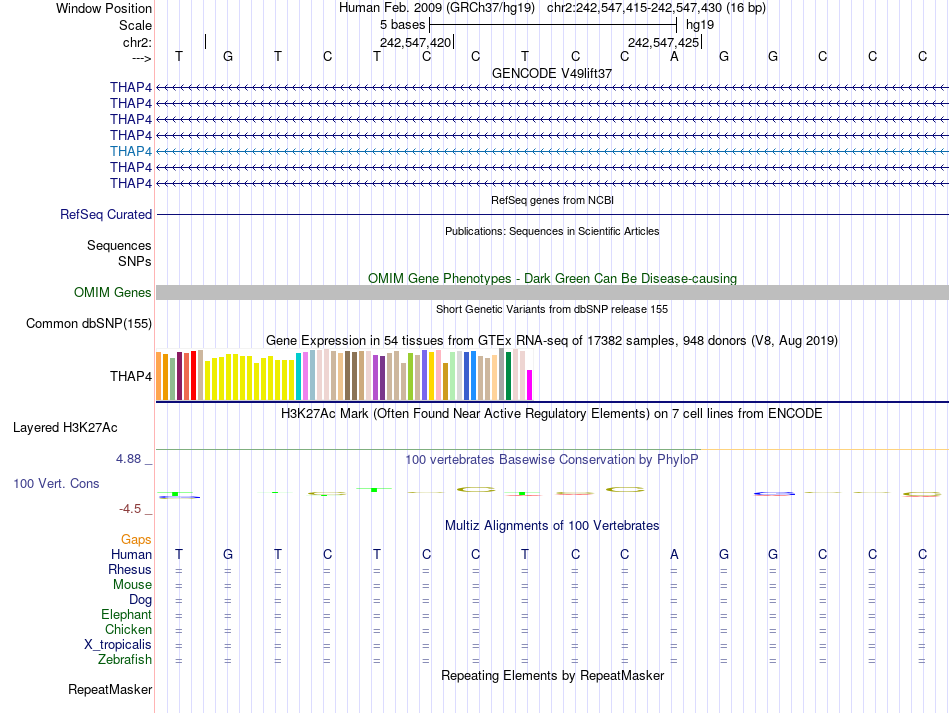Click 'Repeating Elements by RepeatMasker' title
This screenshot has width=950, height=713.
point(553,675)
